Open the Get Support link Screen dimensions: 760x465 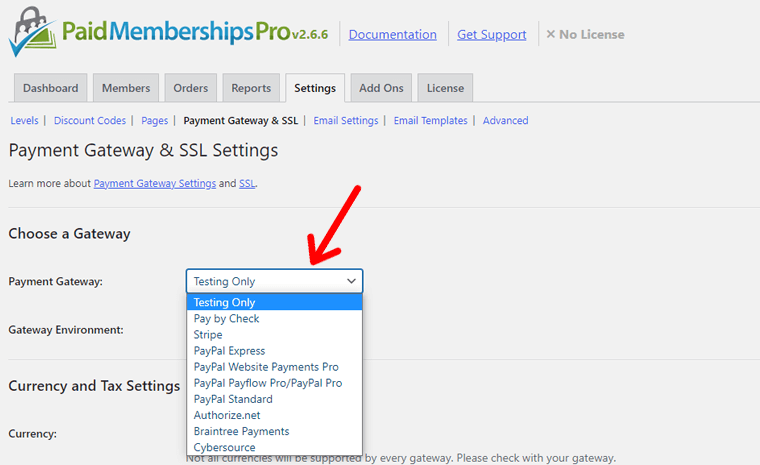491,34
